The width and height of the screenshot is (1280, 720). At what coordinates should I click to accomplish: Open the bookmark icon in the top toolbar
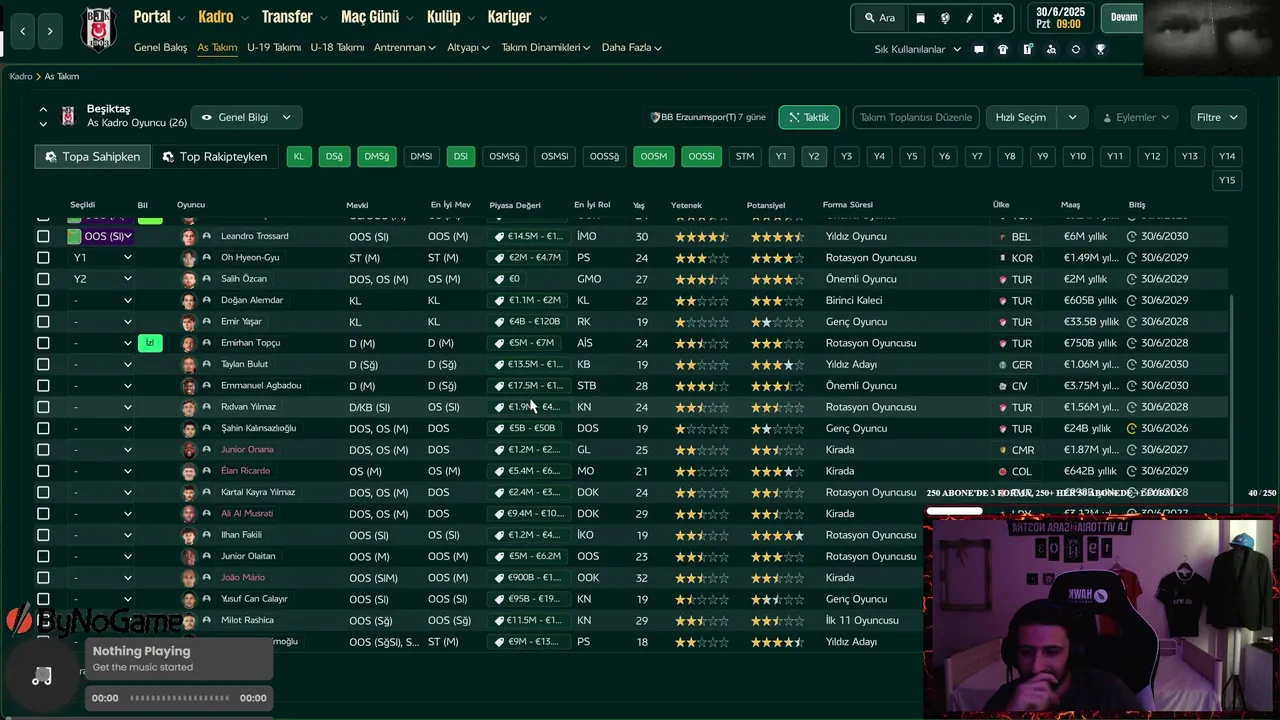click(x=920, y=18)
